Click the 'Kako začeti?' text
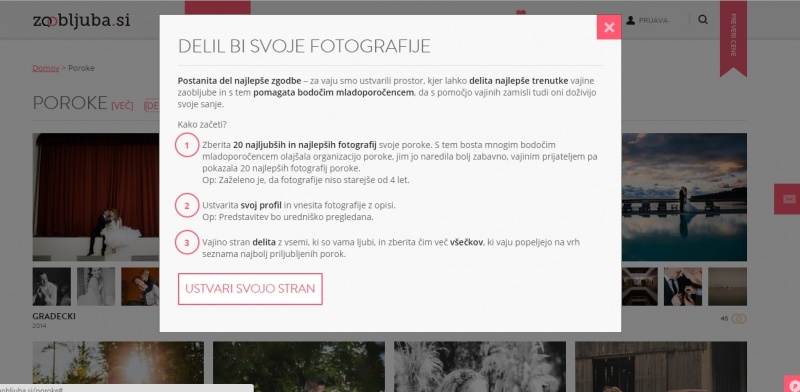This screenshot has width=800, height=392. pos(202,125)
